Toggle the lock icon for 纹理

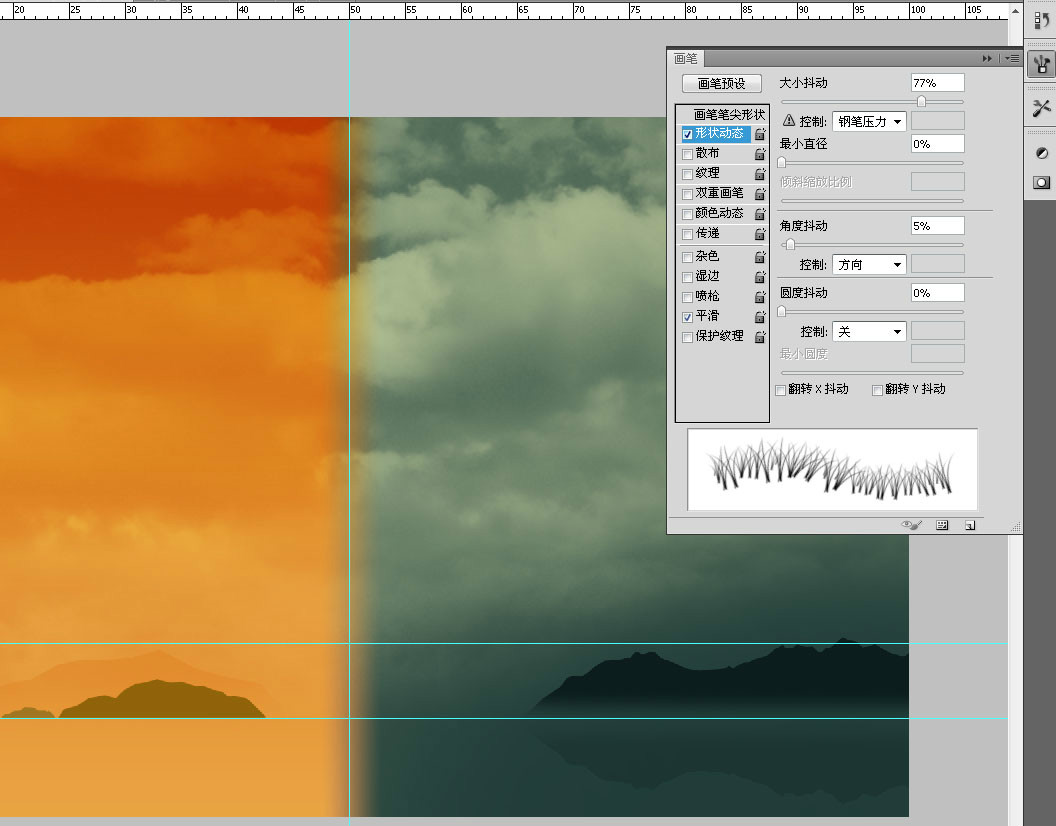(x=760, y=174)
